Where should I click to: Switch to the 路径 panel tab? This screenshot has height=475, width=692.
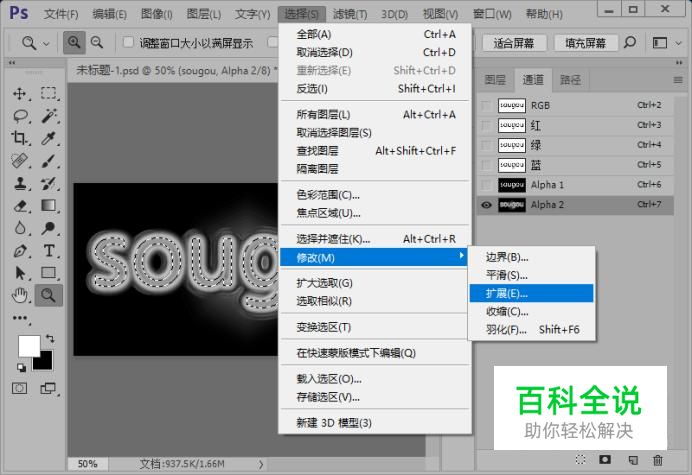pos(571,80)
